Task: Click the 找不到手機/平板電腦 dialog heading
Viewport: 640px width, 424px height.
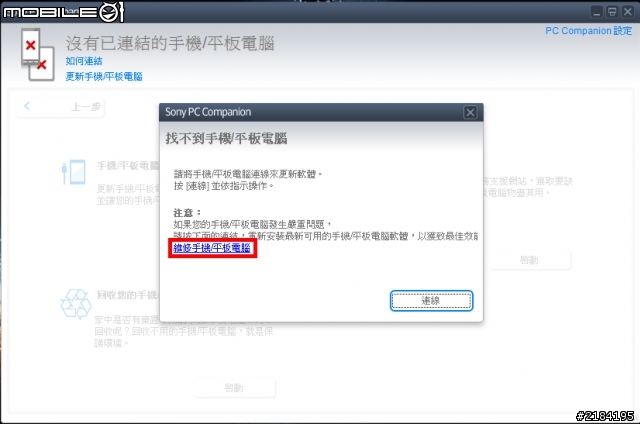Action: coord(227,139)
